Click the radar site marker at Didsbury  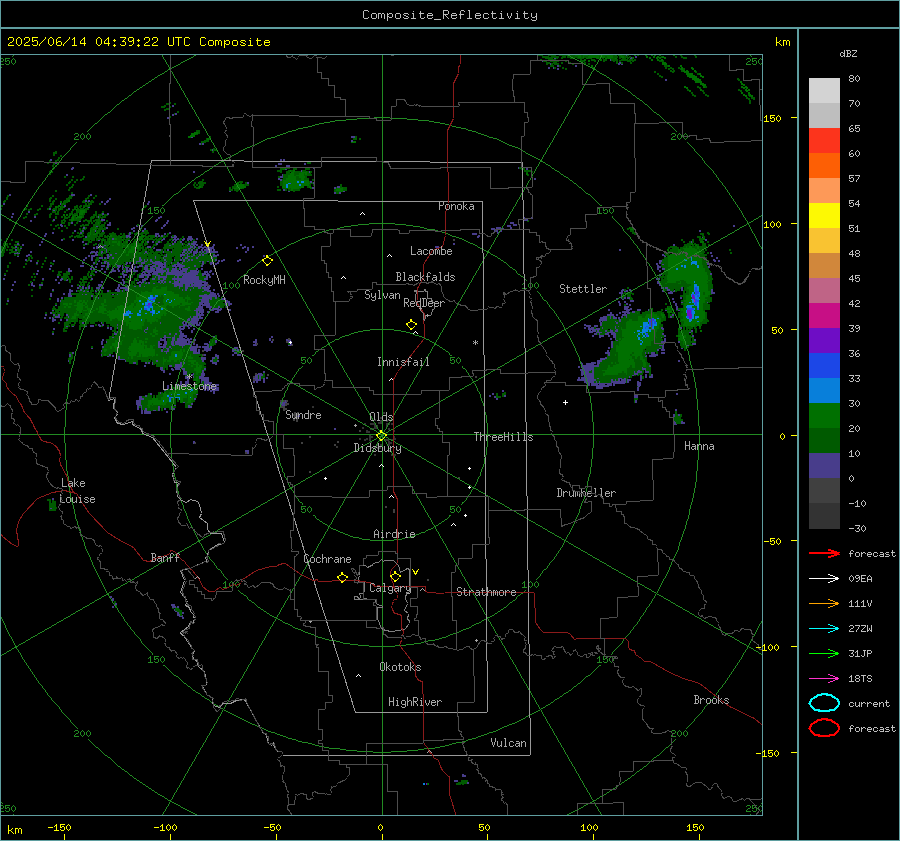(x=382, y=435)
